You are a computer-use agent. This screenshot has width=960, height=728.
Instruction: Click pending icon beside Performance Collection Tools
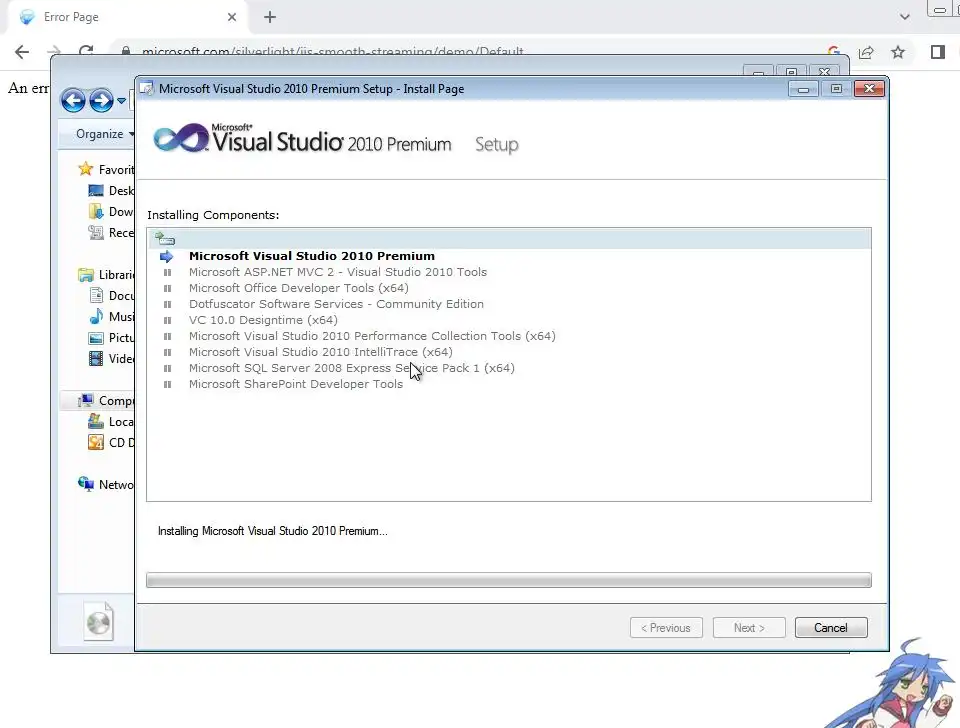tap(167, 336)
